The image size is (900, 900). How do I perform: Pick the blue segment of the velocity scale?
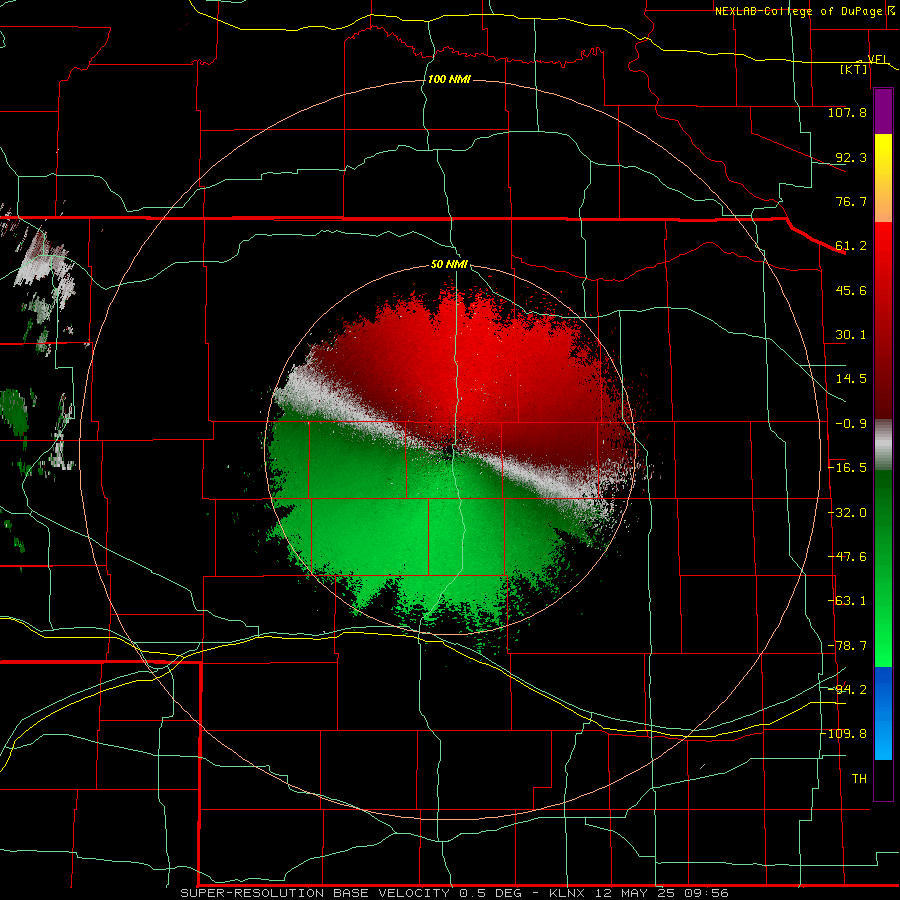(x=883, y=713)
